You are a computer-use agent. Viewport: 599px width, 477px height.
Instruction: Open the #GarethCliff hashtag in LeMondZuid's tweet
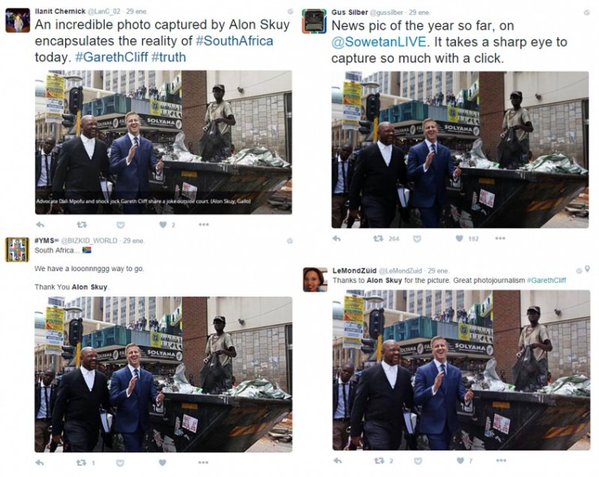546,281
